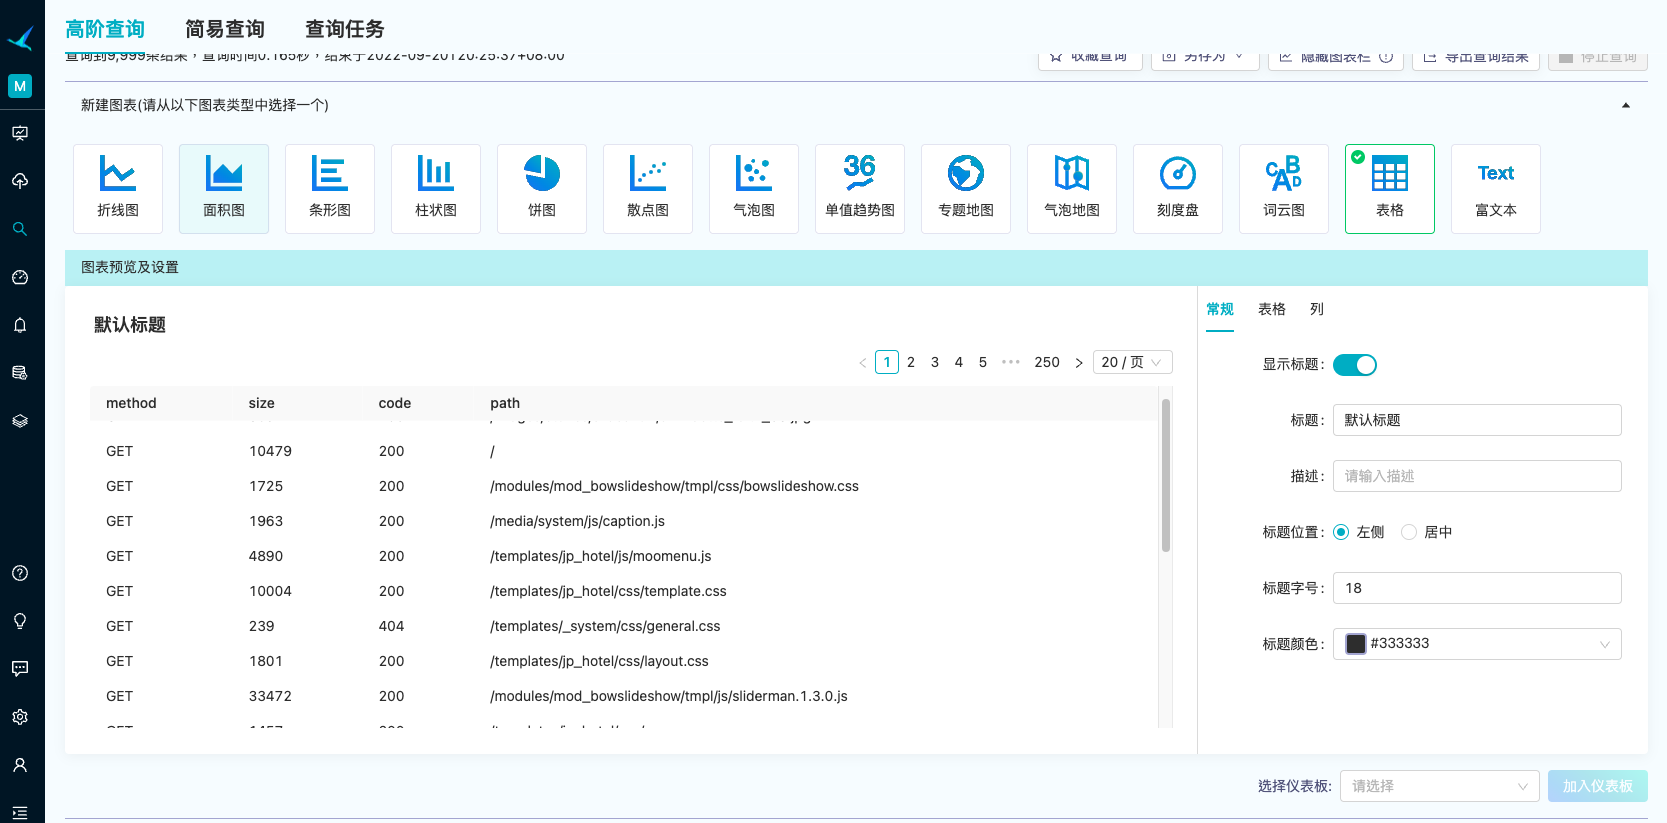This screenshot has height=823, width=1667.
Task: Select the 单值趋势图 single value trend
Action: pyautogui.click(x=860, y=189)
